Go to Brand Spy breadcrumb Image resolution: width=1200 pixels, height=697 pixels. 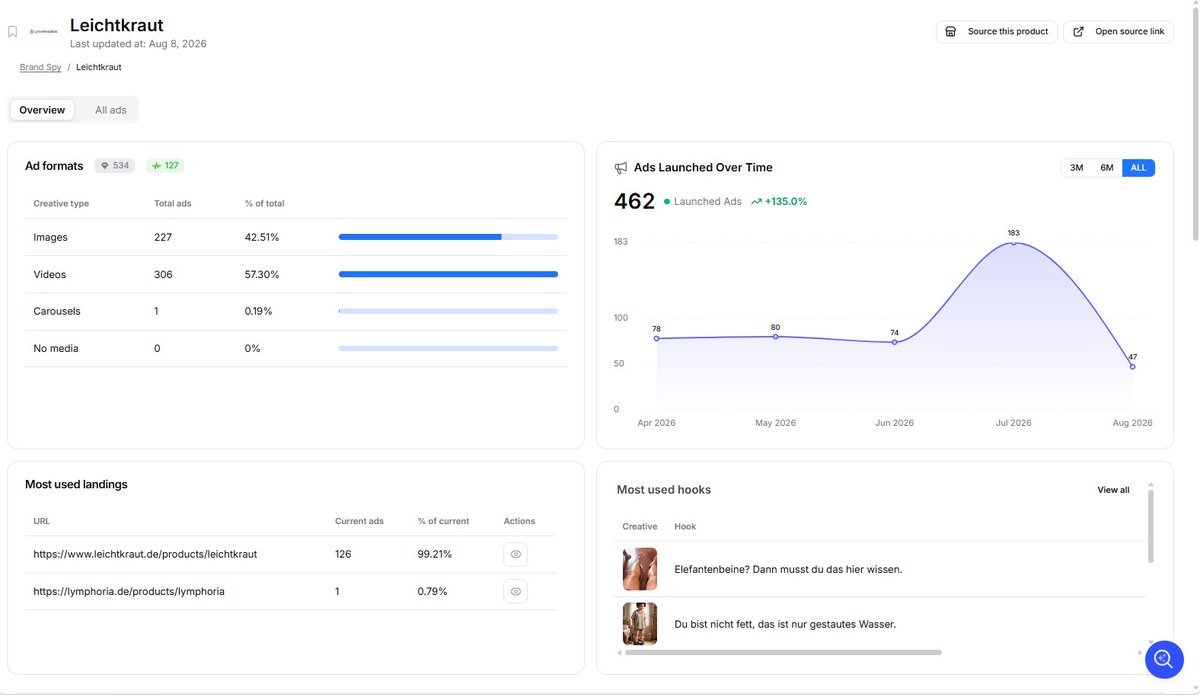pos(41,67)
